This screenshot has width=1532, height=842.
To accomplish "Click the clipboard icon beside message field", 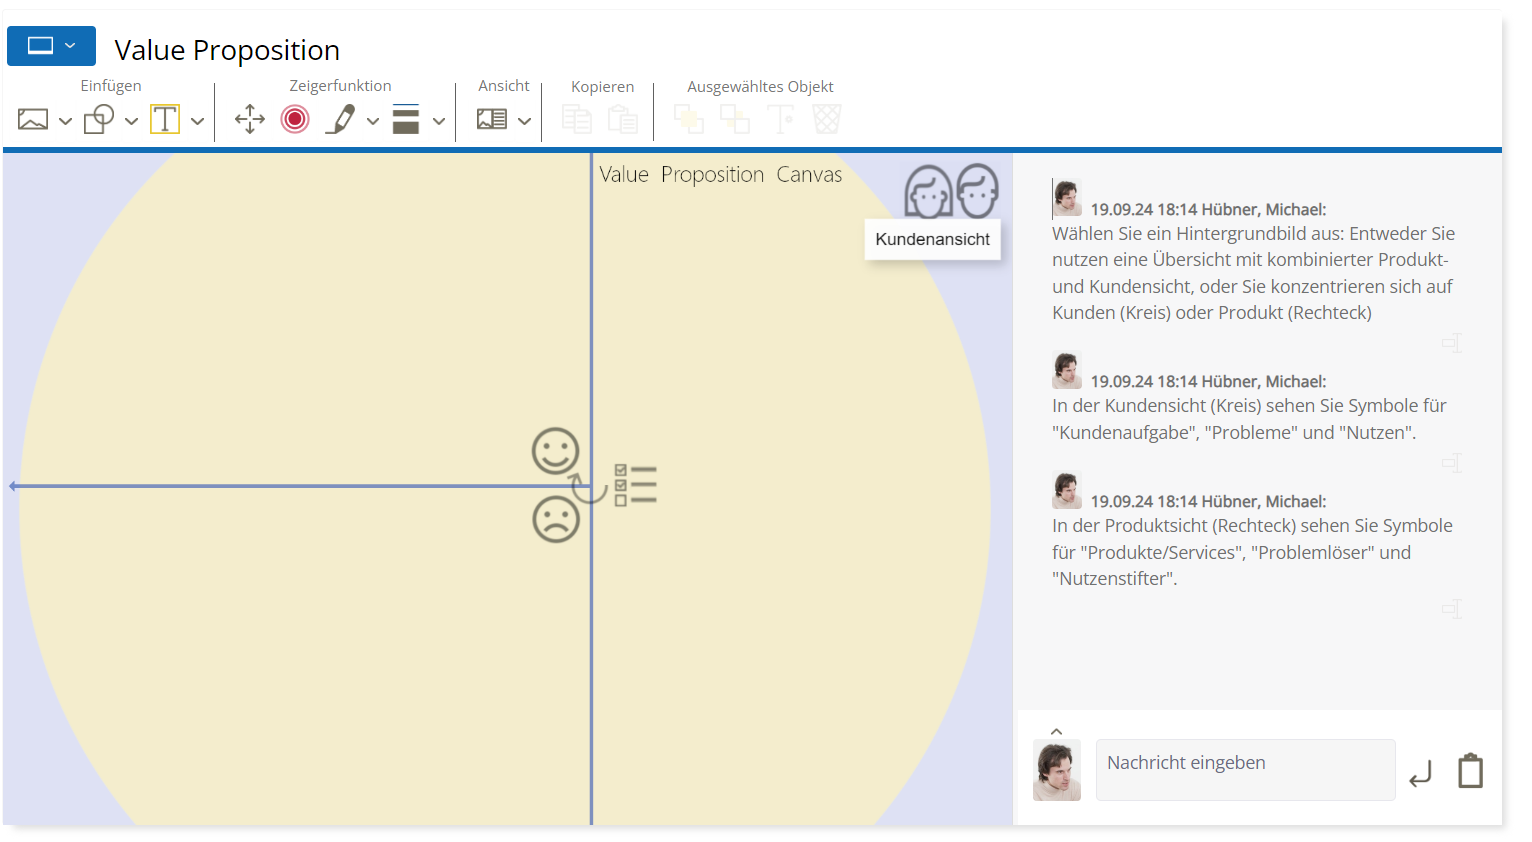I will (x=1470, y=770).
